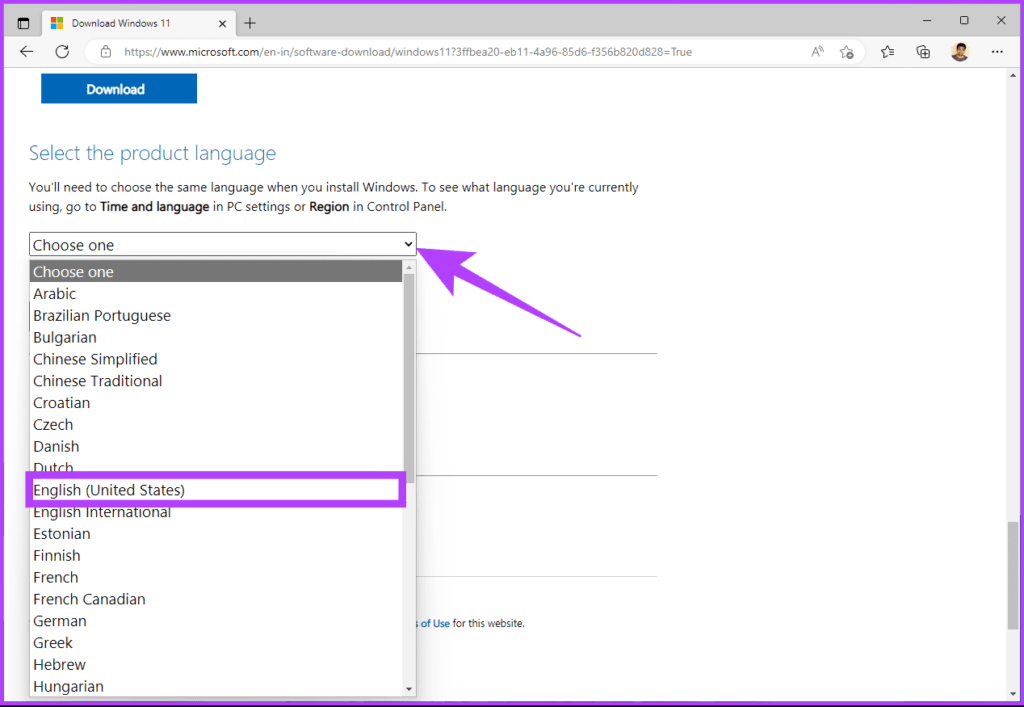Select Estonian from the list
This screenshot has width=1024, height=707.
(216, 533)
